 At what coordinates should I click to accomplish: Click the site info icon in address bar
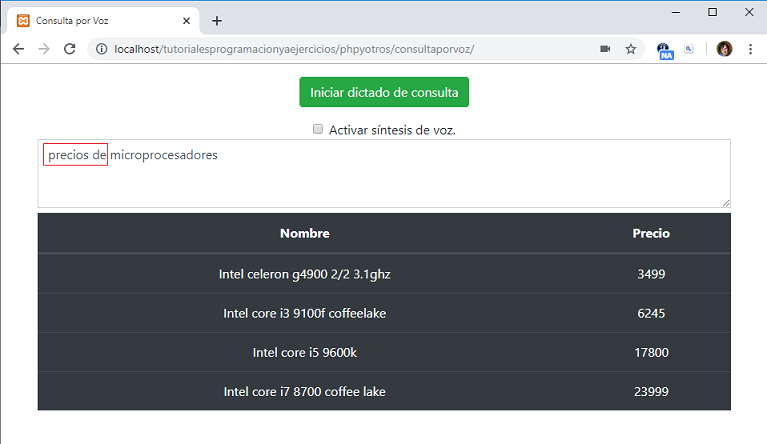pos(101,49)
